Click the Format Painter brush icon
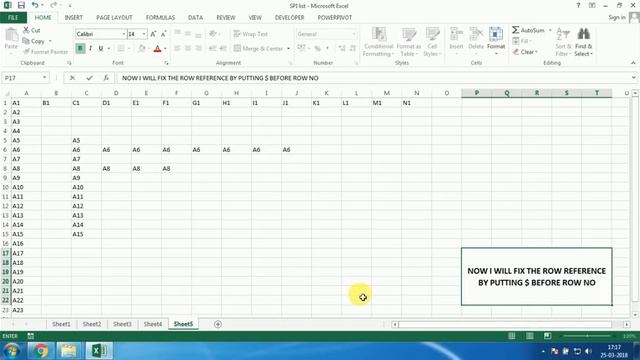This screenshot has height=360, width=640. 26,52
